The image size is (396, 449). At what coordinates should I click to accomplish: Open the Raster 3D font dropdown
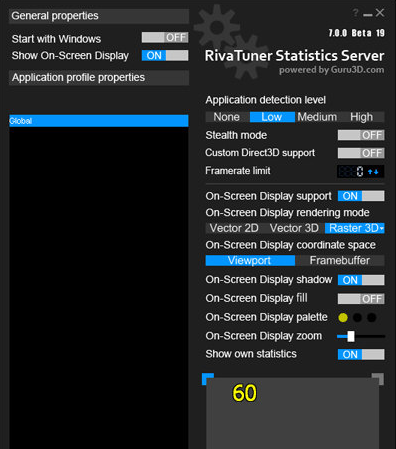tap(382, 229)
